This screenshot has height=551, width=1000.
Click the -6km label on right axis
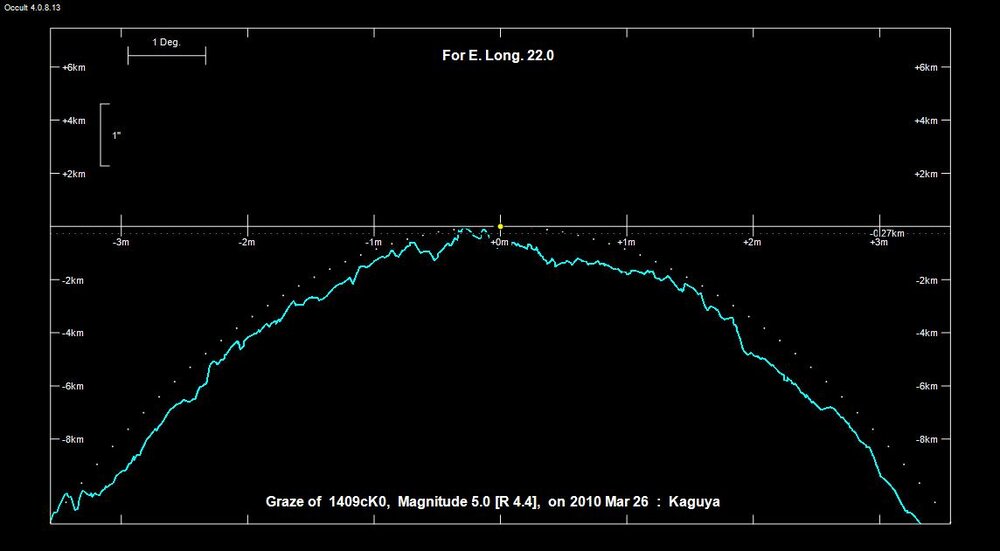point(926,386)
